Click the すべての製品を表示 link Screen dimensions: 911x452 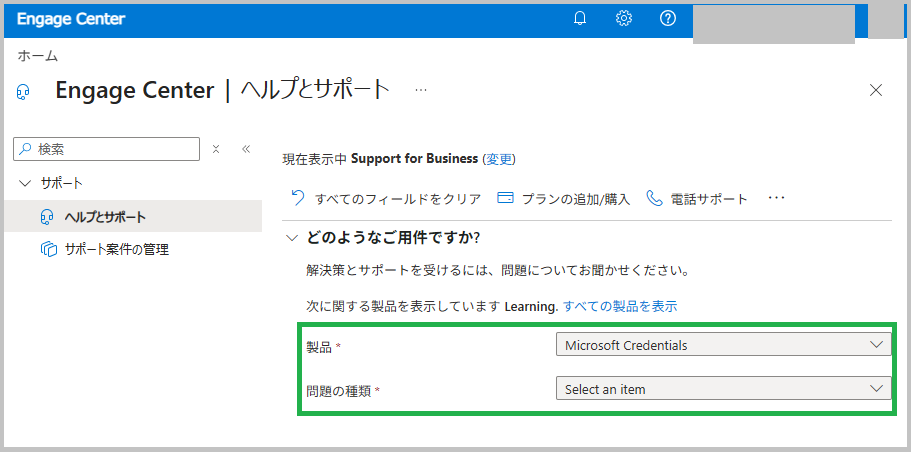(620, 306)
